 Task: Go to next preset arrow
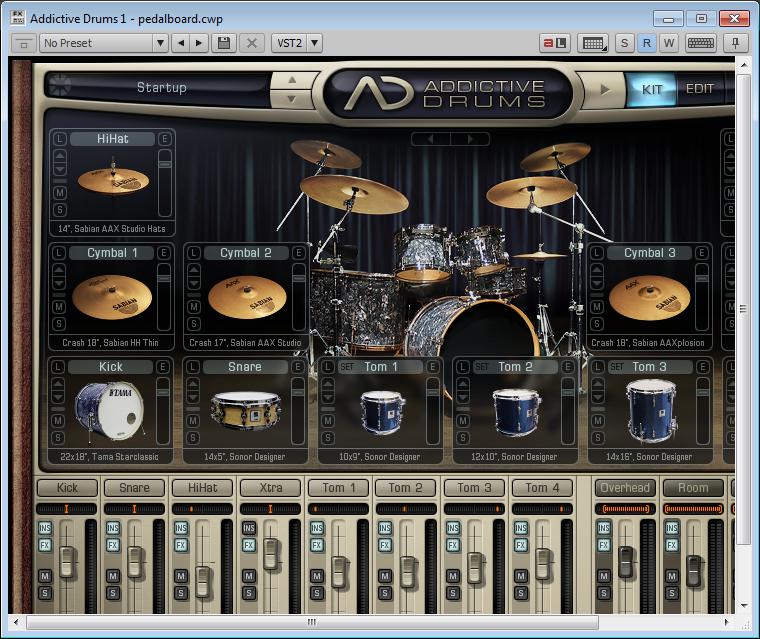[199, 43]
